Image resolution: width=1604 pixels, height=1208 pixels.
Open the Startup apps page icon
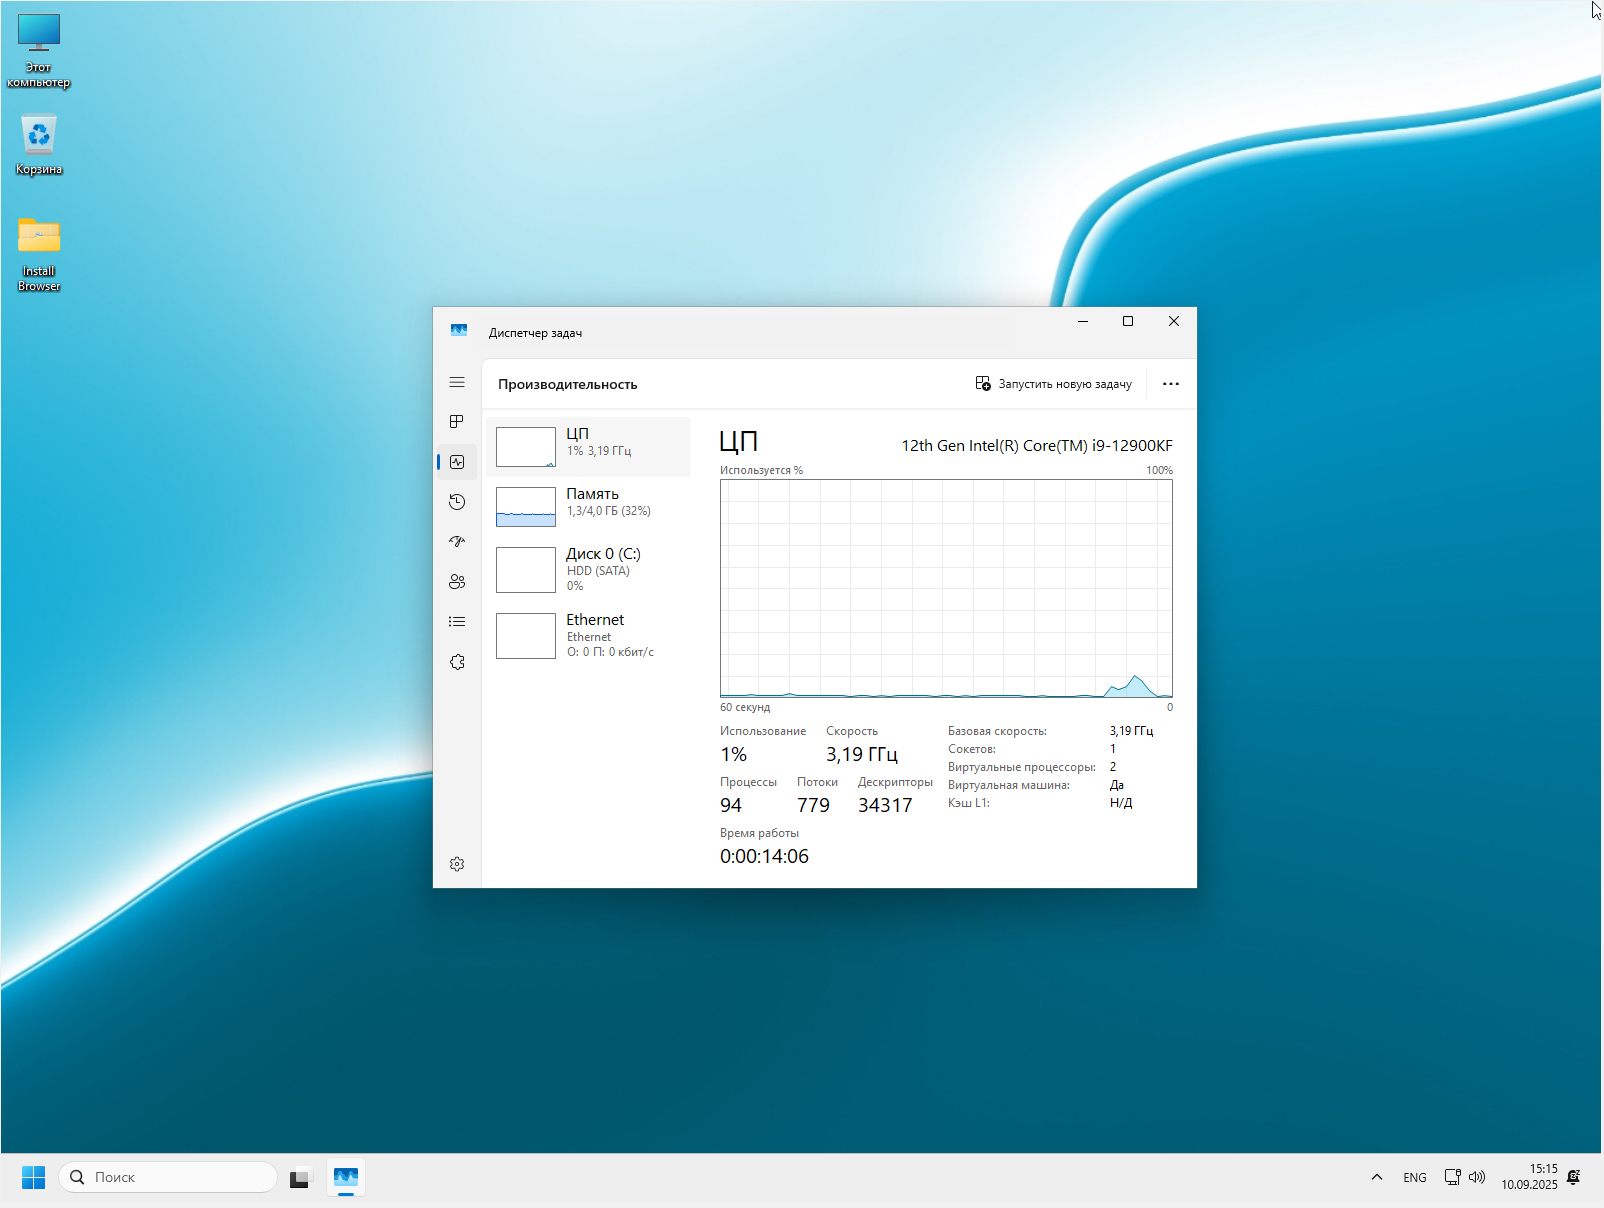tap(457, 542)
